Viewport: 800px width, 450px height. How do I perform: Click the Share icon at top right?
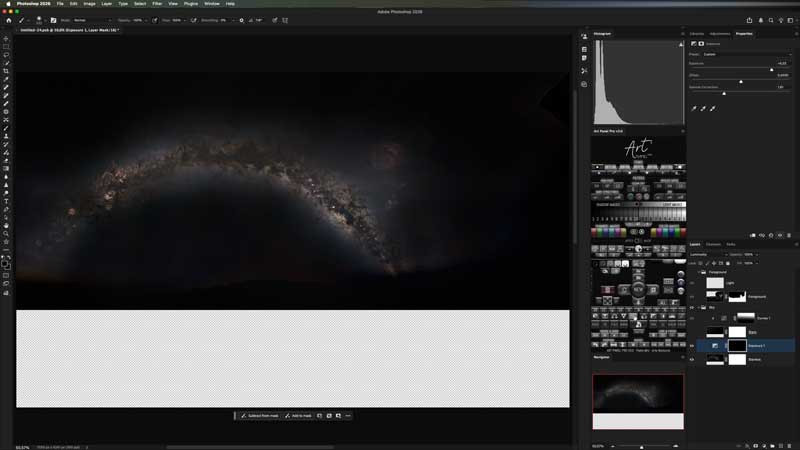(x=749, y=20)
